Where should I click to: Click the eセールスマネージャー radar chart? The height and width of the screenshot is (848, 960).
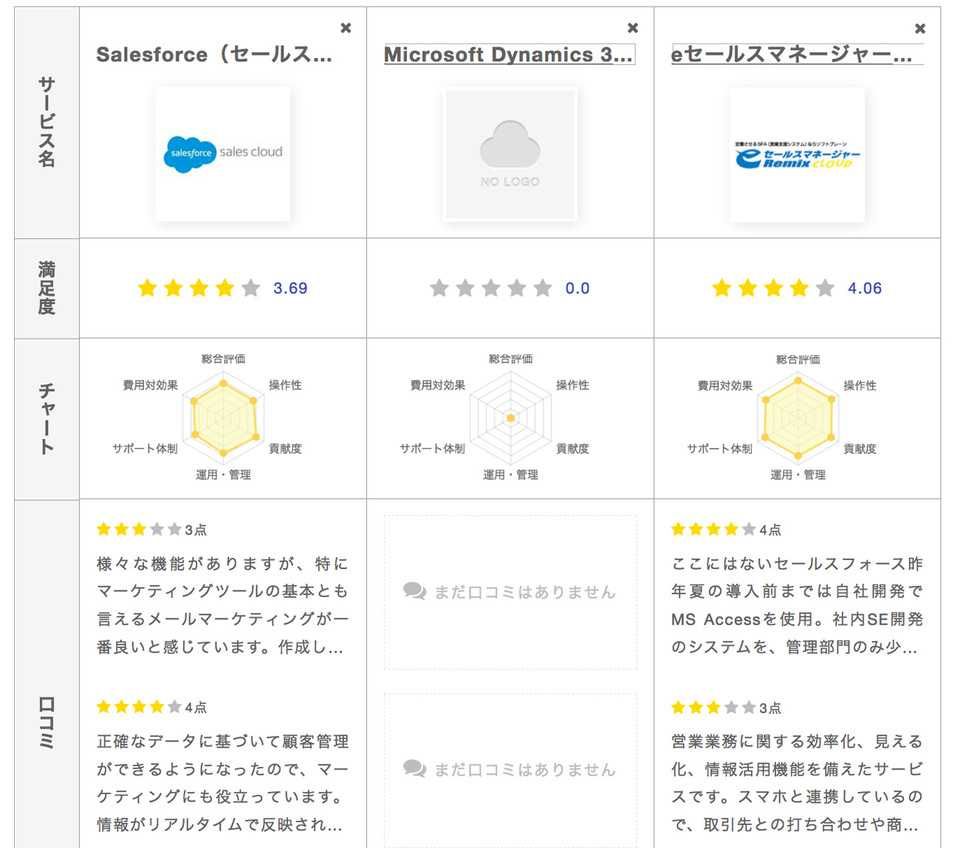click(x=797, y=416)
